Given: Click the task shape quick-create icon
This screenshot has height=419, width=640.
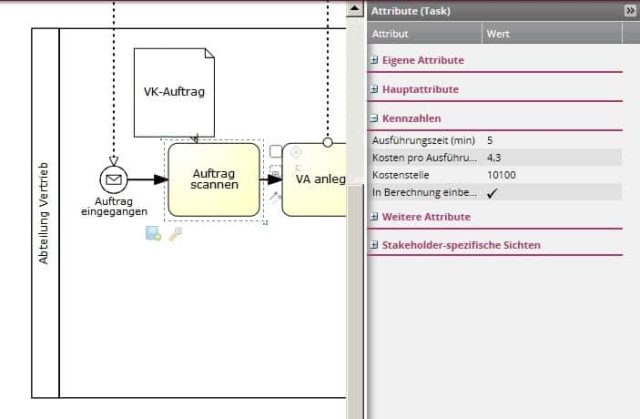Looking at the screenshot, I should point(275,151).
